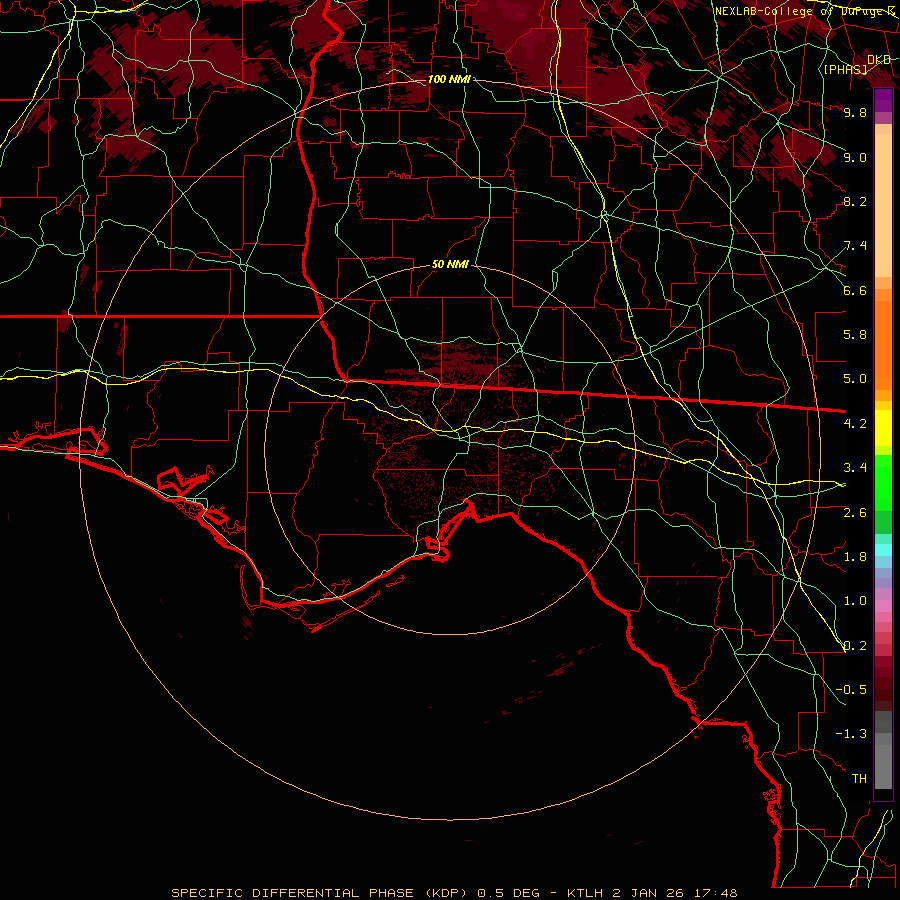Image resolution: width=900 pixels, height=900 pixels.
Task: Click the "5.0" color scale value
Action: coord(855,379)
